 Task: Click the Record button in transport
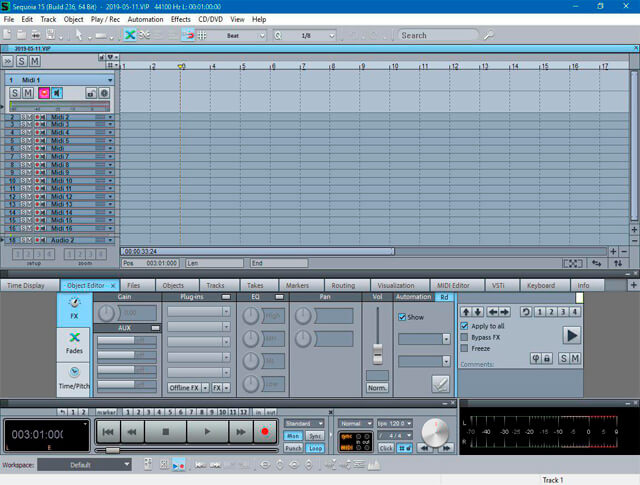coord(265,432)
